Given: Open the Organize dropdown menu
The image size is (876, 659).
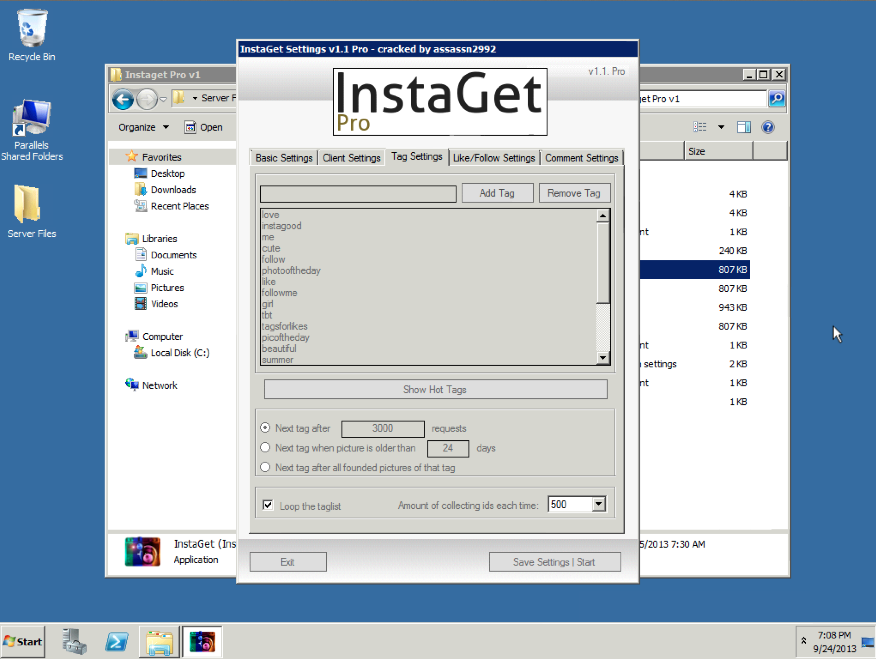Looking at the screenshot, I should point(144,127).
